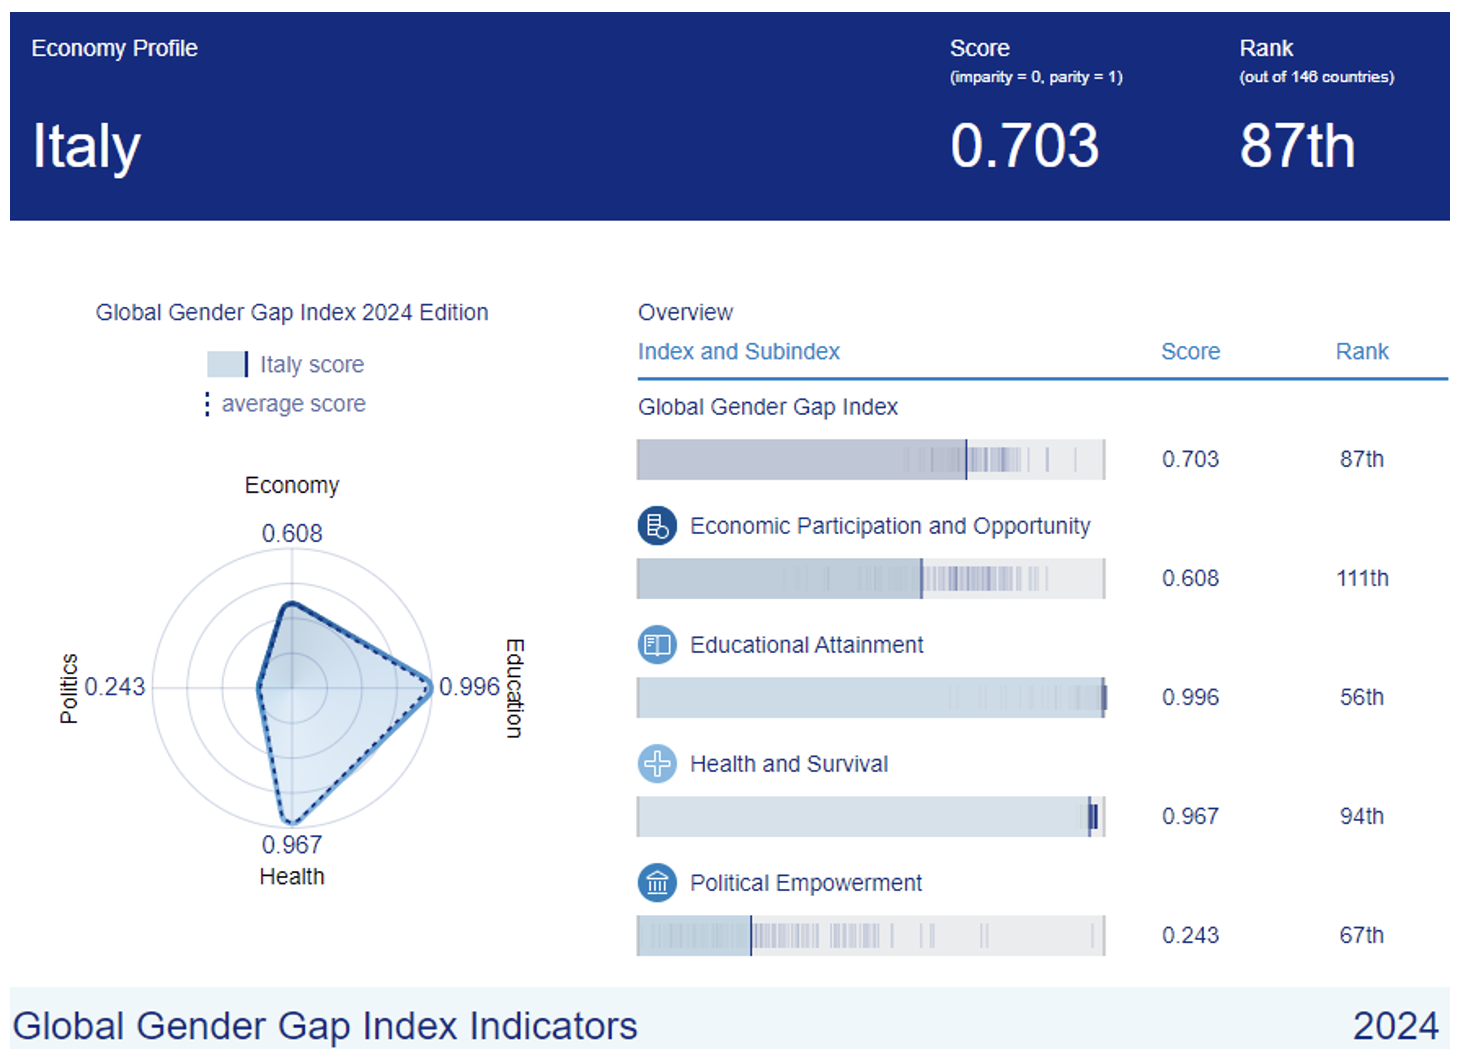Click the Health and Survival distribution bar
This screenshot has width=1462, height=1056.
tap(870, 817)
